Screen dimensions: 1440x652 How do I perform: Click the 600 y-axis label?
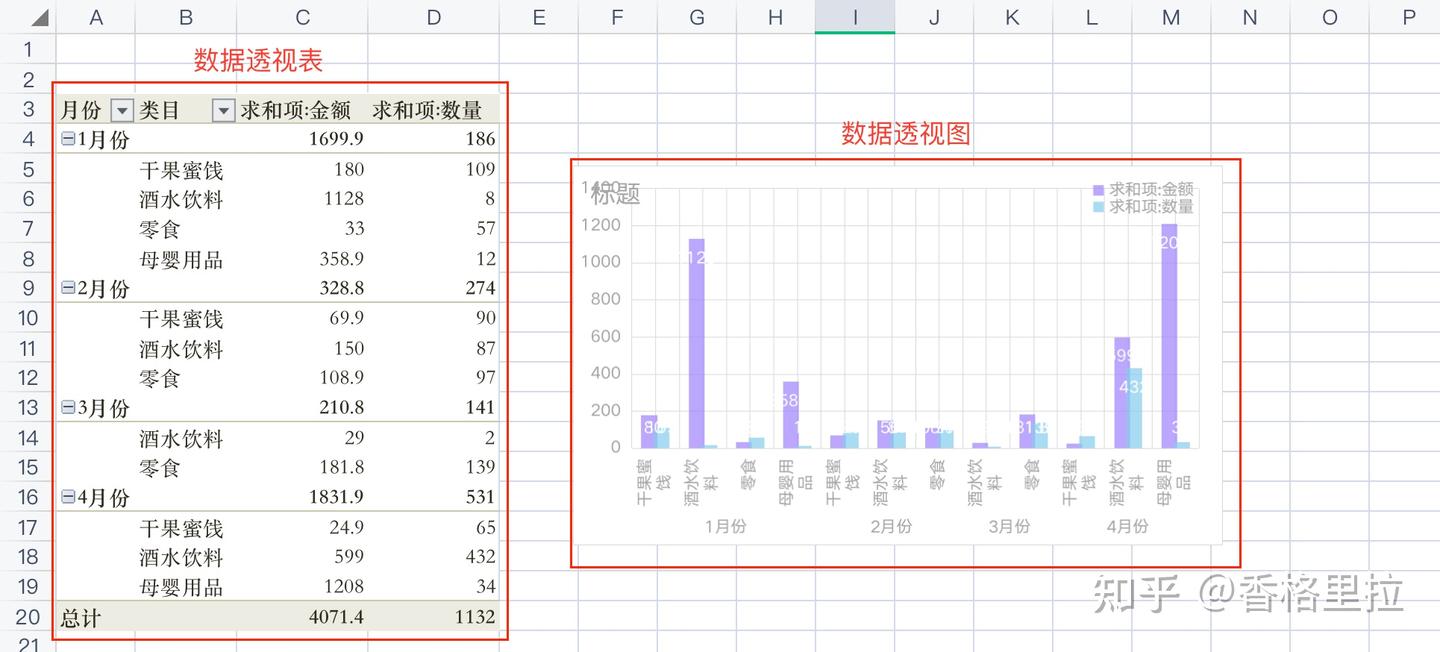[605, 336]
